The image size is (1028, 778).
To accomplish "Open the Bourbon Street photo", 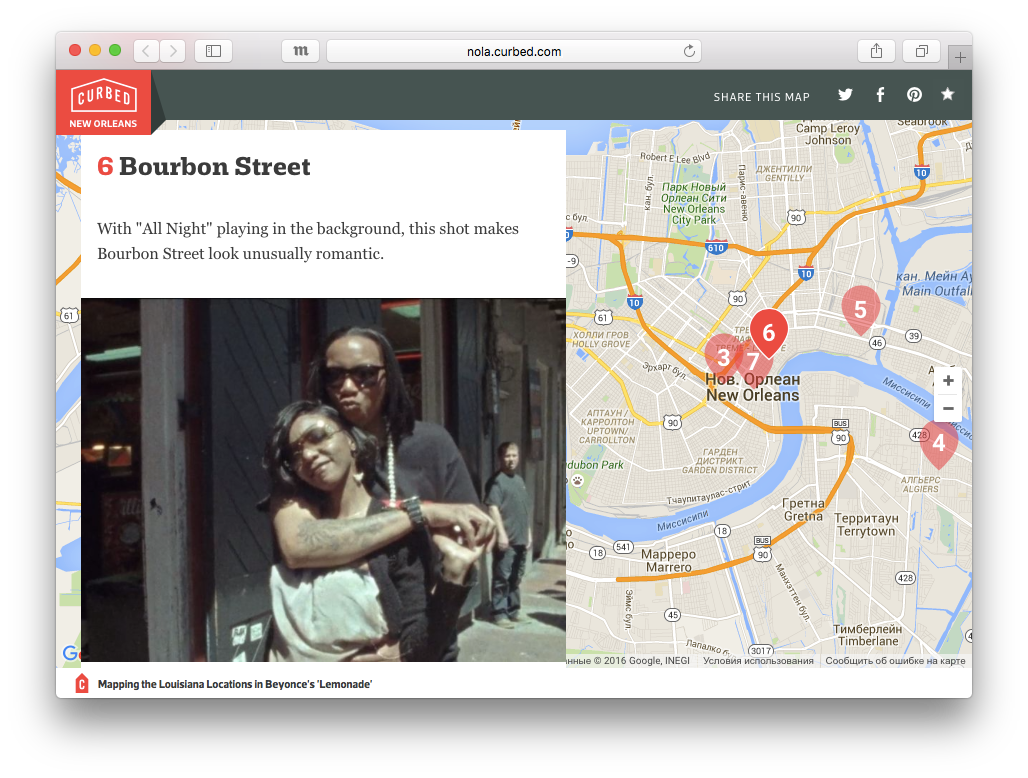I will coord(323,480).
